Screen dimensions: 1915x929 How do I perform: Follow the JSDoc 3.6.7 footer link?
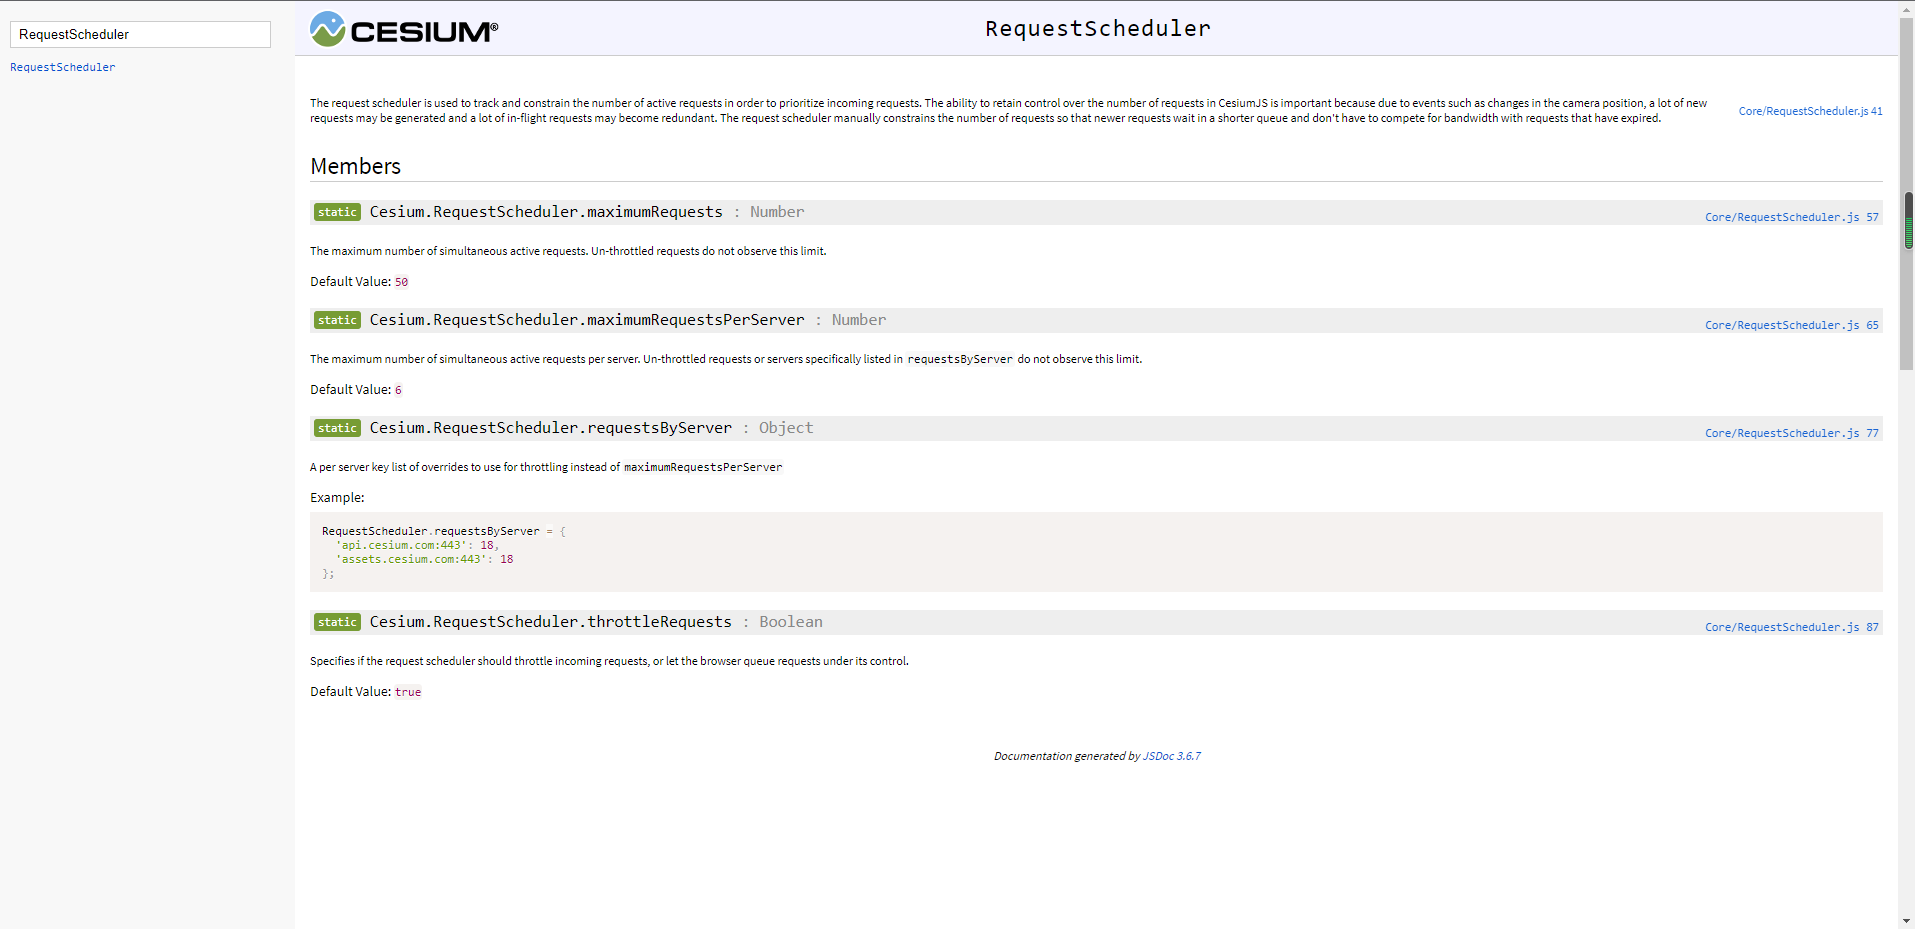[x=1171, y=756]
